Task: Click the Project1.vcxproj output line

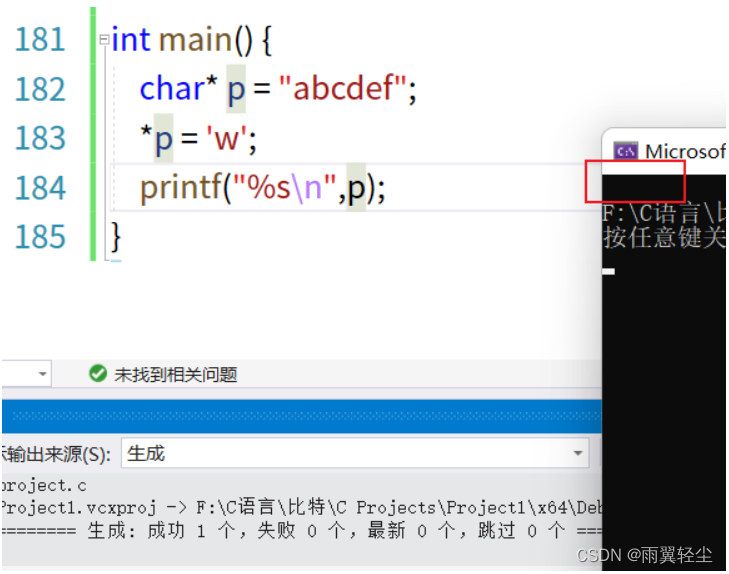Action: tap(301, 507)
